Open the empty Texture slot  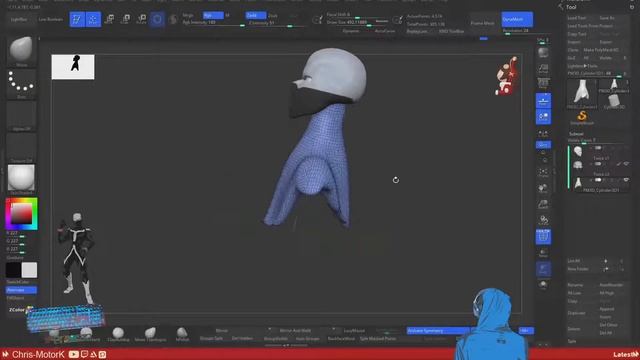coord(21,147)
